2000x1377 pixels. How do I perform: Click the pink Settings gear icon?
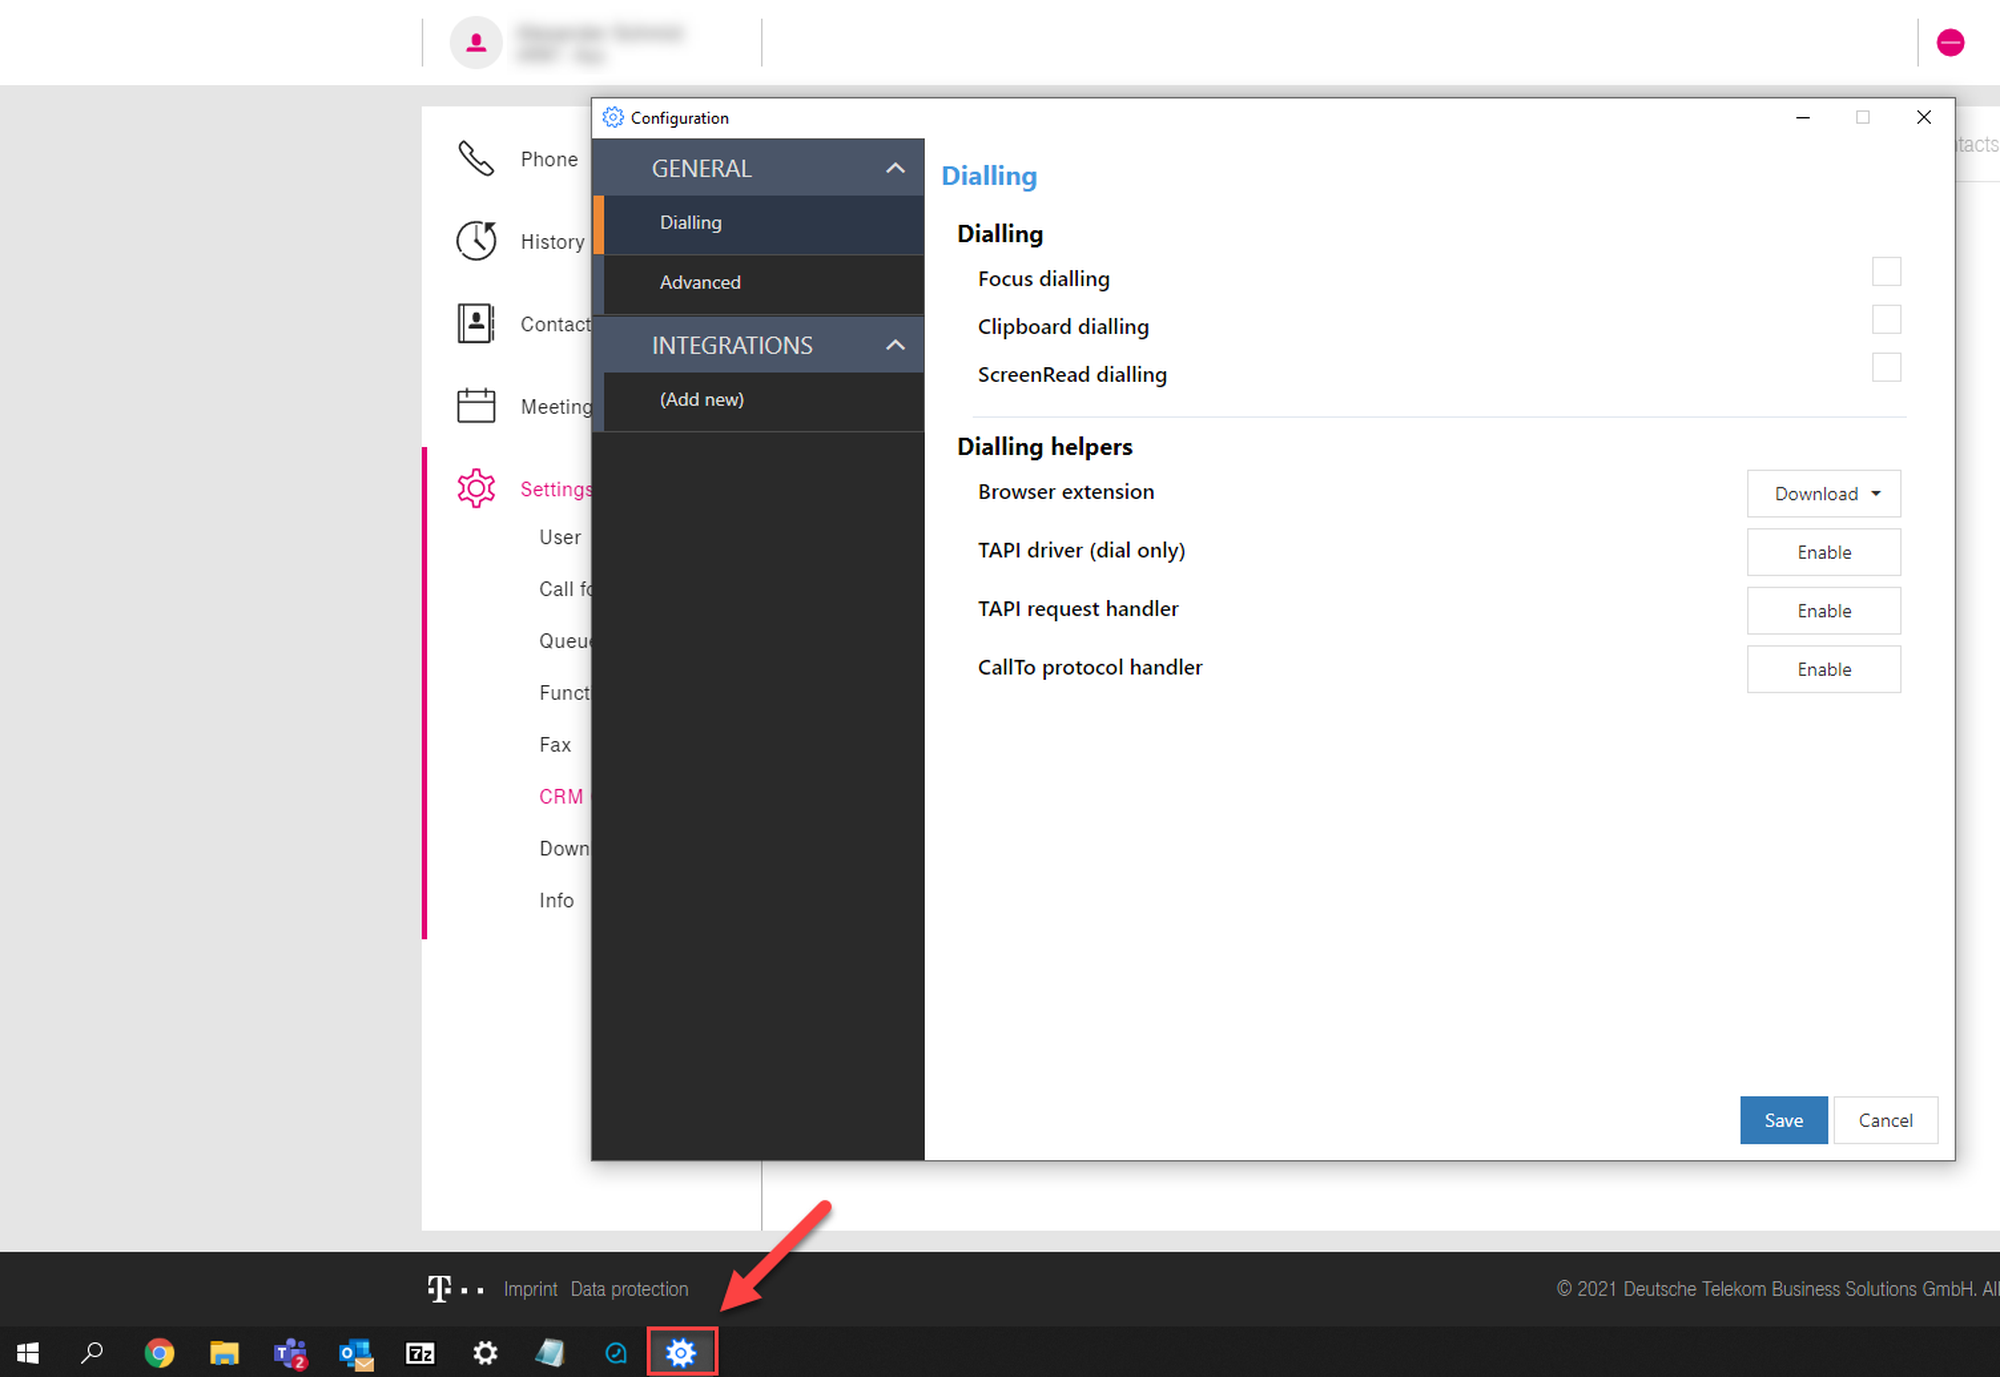476,488
